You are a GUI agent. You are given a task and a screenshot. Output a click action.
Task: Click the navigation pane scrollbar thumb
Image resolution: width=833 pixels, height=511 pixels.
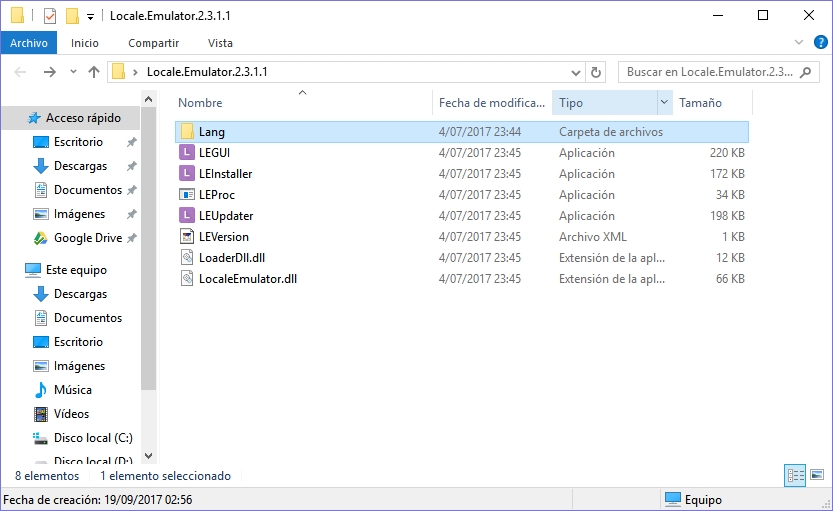click(149, 248)
